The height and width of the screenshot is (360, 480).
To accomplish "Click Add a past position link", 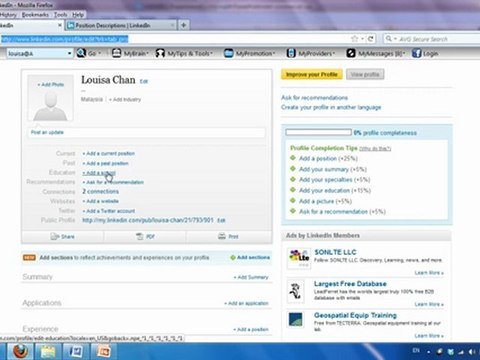I will [105, 163].
